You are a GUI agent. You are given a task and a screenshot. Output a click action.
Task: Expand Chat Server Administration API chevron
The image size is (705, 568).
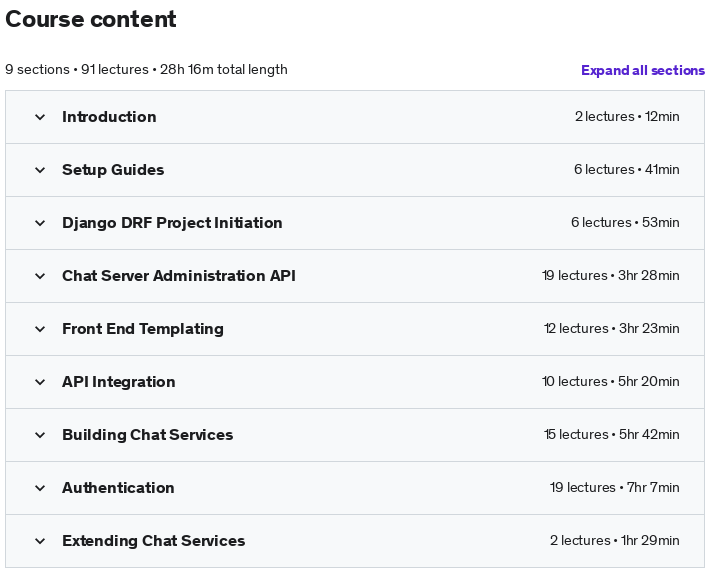40,276
